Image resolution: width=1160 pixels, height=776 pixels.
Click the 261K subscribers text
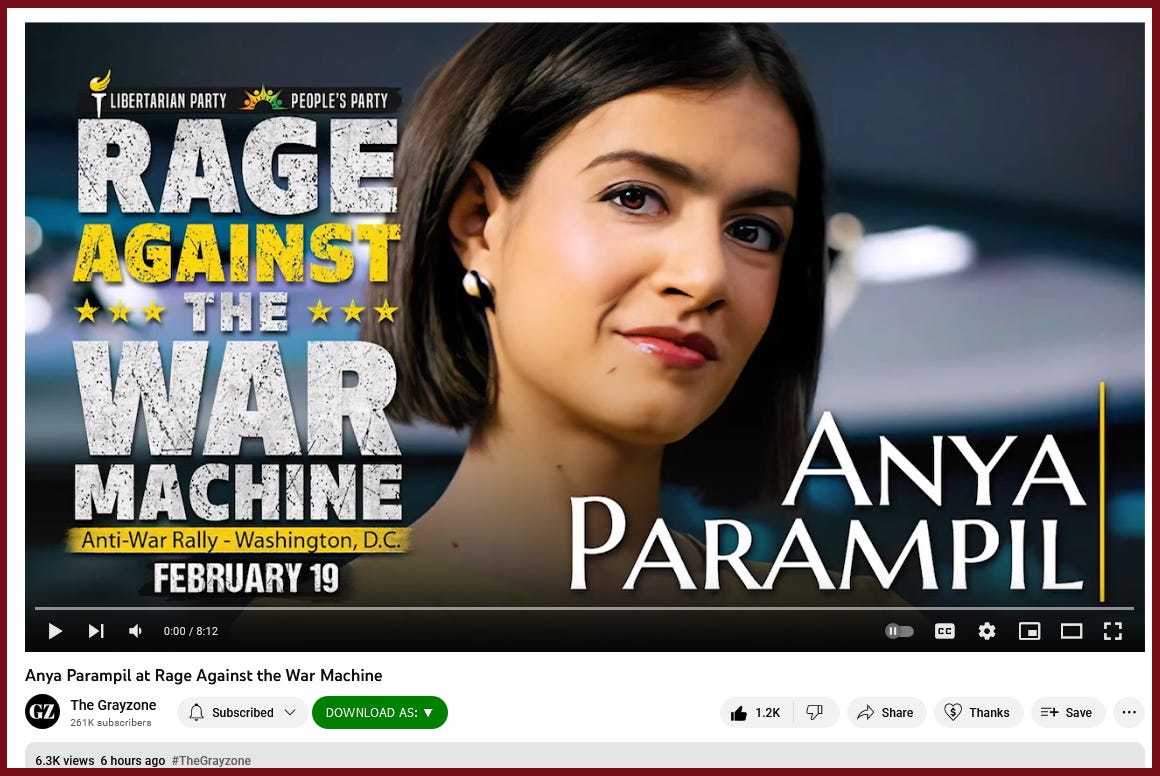111,723
